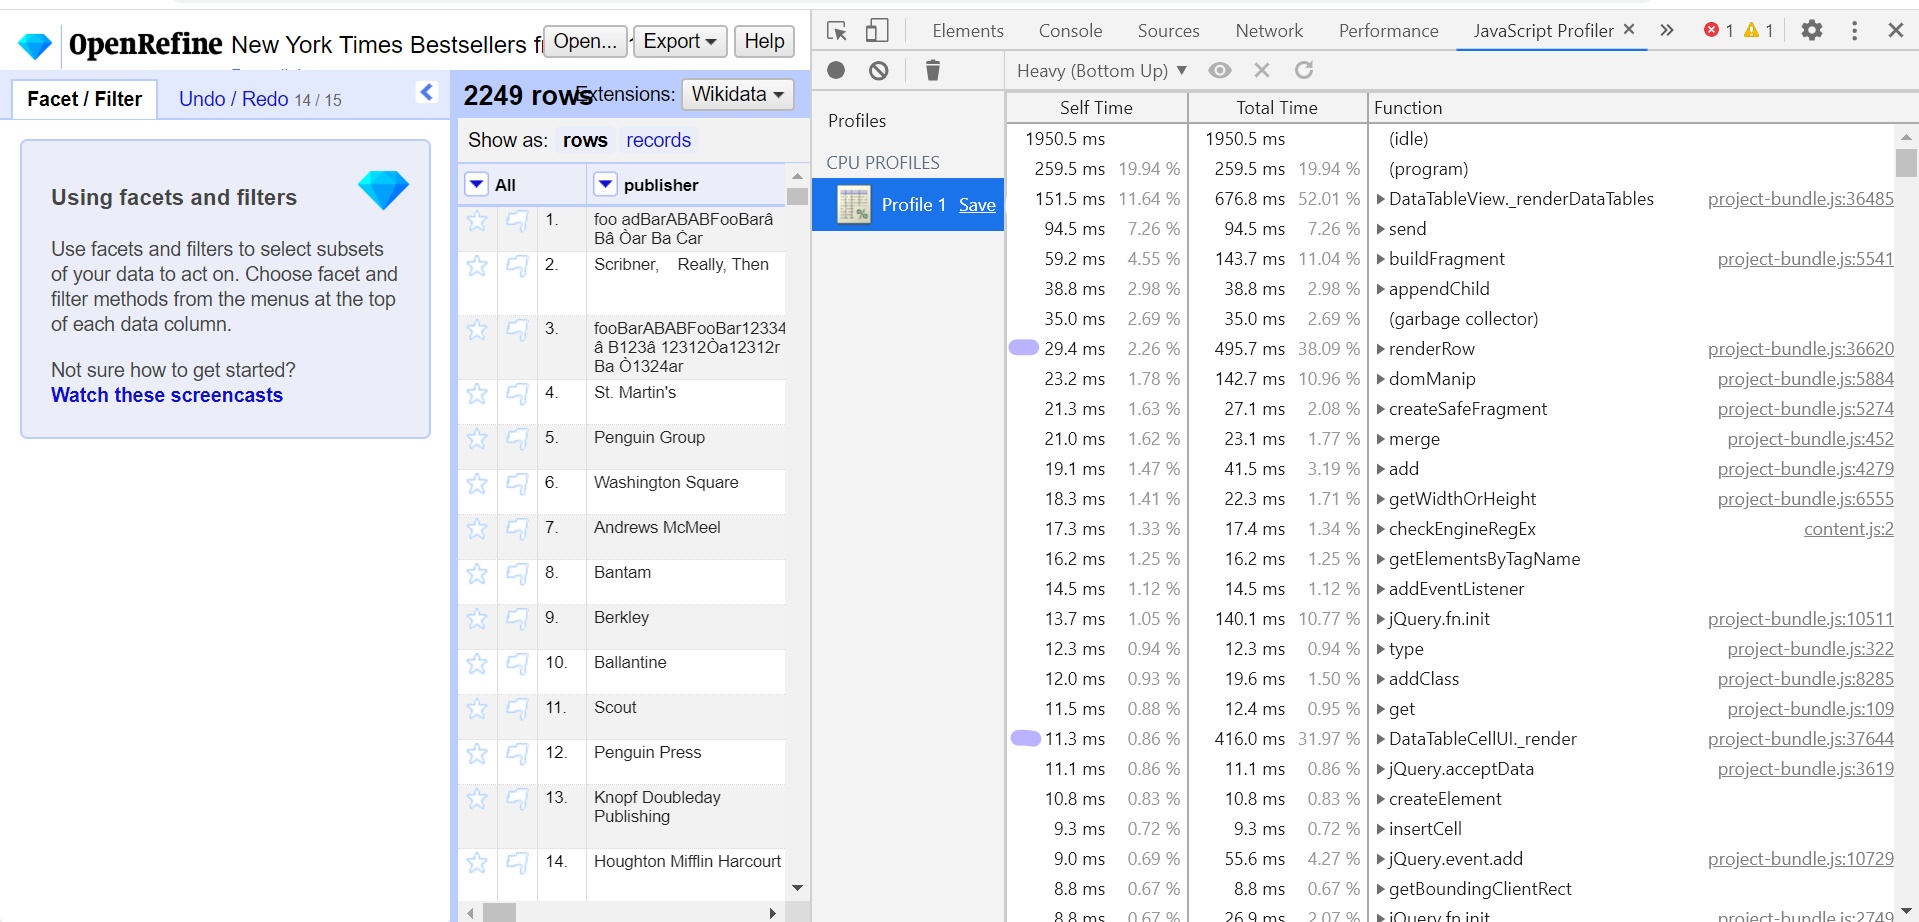
Task: Save Profile 1 via the Save link
Action: 977,205
